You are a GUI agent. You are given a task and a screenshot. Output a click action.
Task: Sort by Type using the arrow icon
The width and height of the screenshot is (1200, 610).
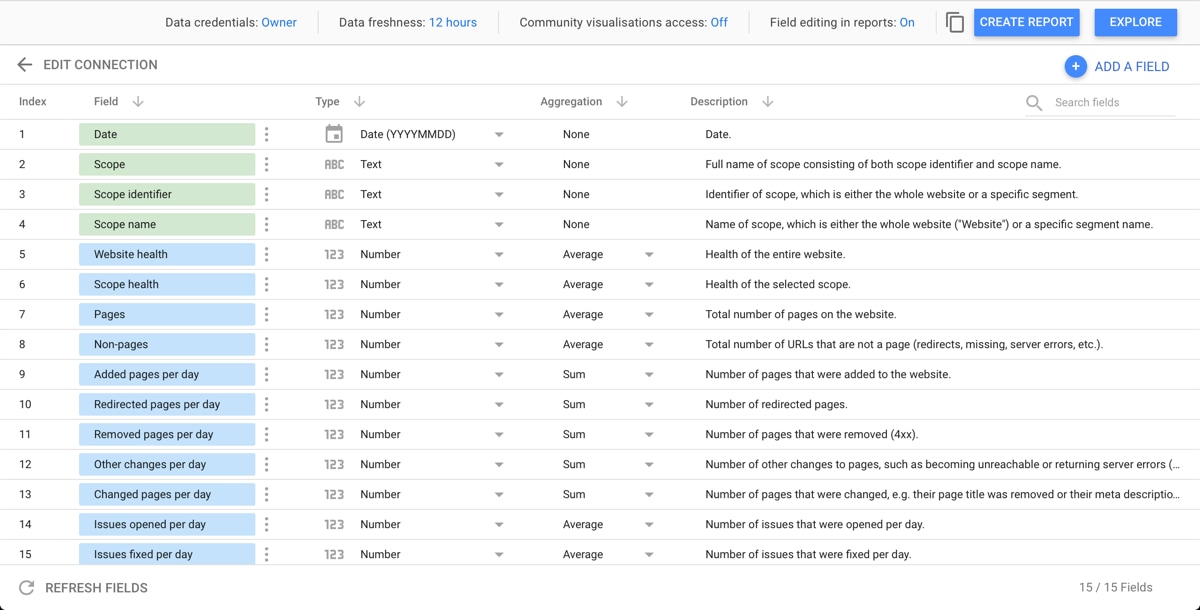coord(359,102)
